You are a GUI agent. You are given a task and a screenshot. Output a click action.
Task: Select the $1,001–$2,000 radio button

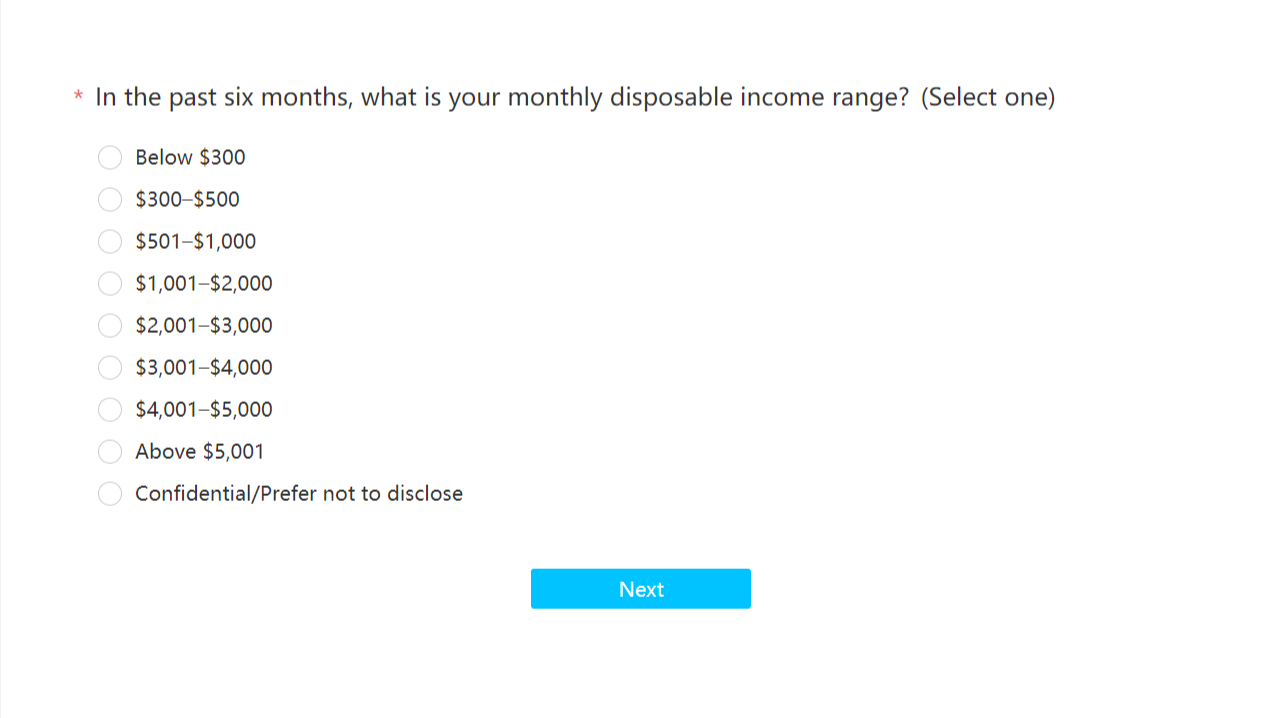(110, 284)
